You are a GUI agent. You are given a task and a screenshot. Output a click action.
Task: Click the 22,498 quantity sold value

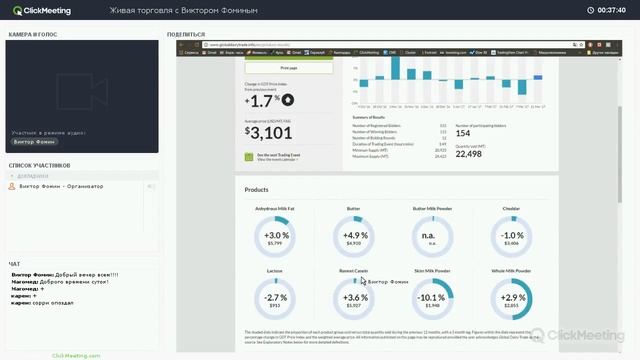469,154
